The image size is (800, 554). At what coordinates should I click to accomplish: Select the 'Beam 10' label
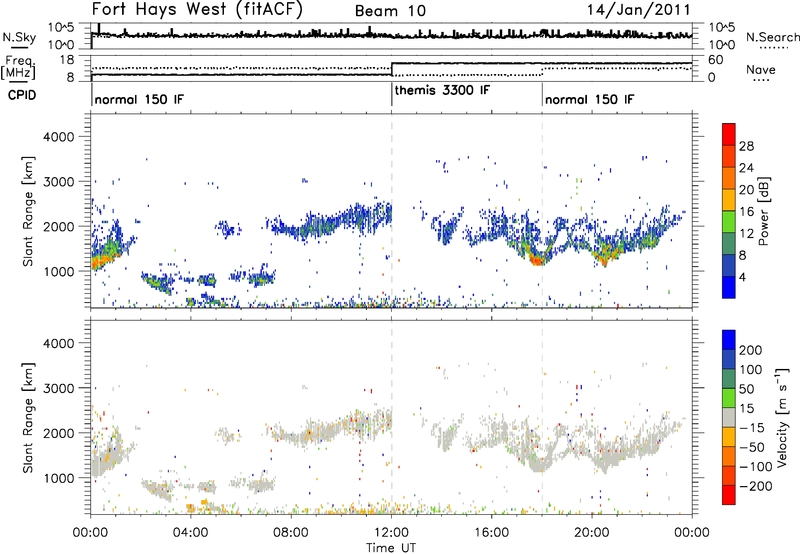[390, 11]
